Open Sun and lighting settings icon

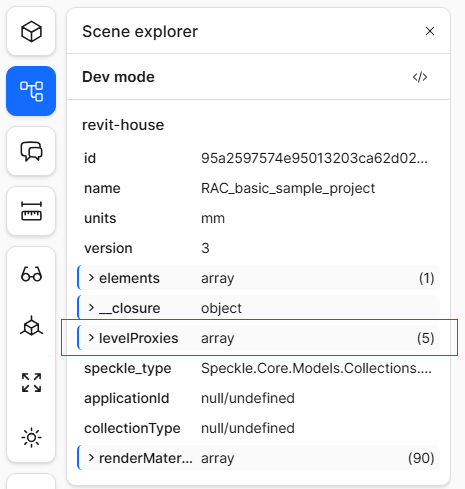click(x=31, y=437)
